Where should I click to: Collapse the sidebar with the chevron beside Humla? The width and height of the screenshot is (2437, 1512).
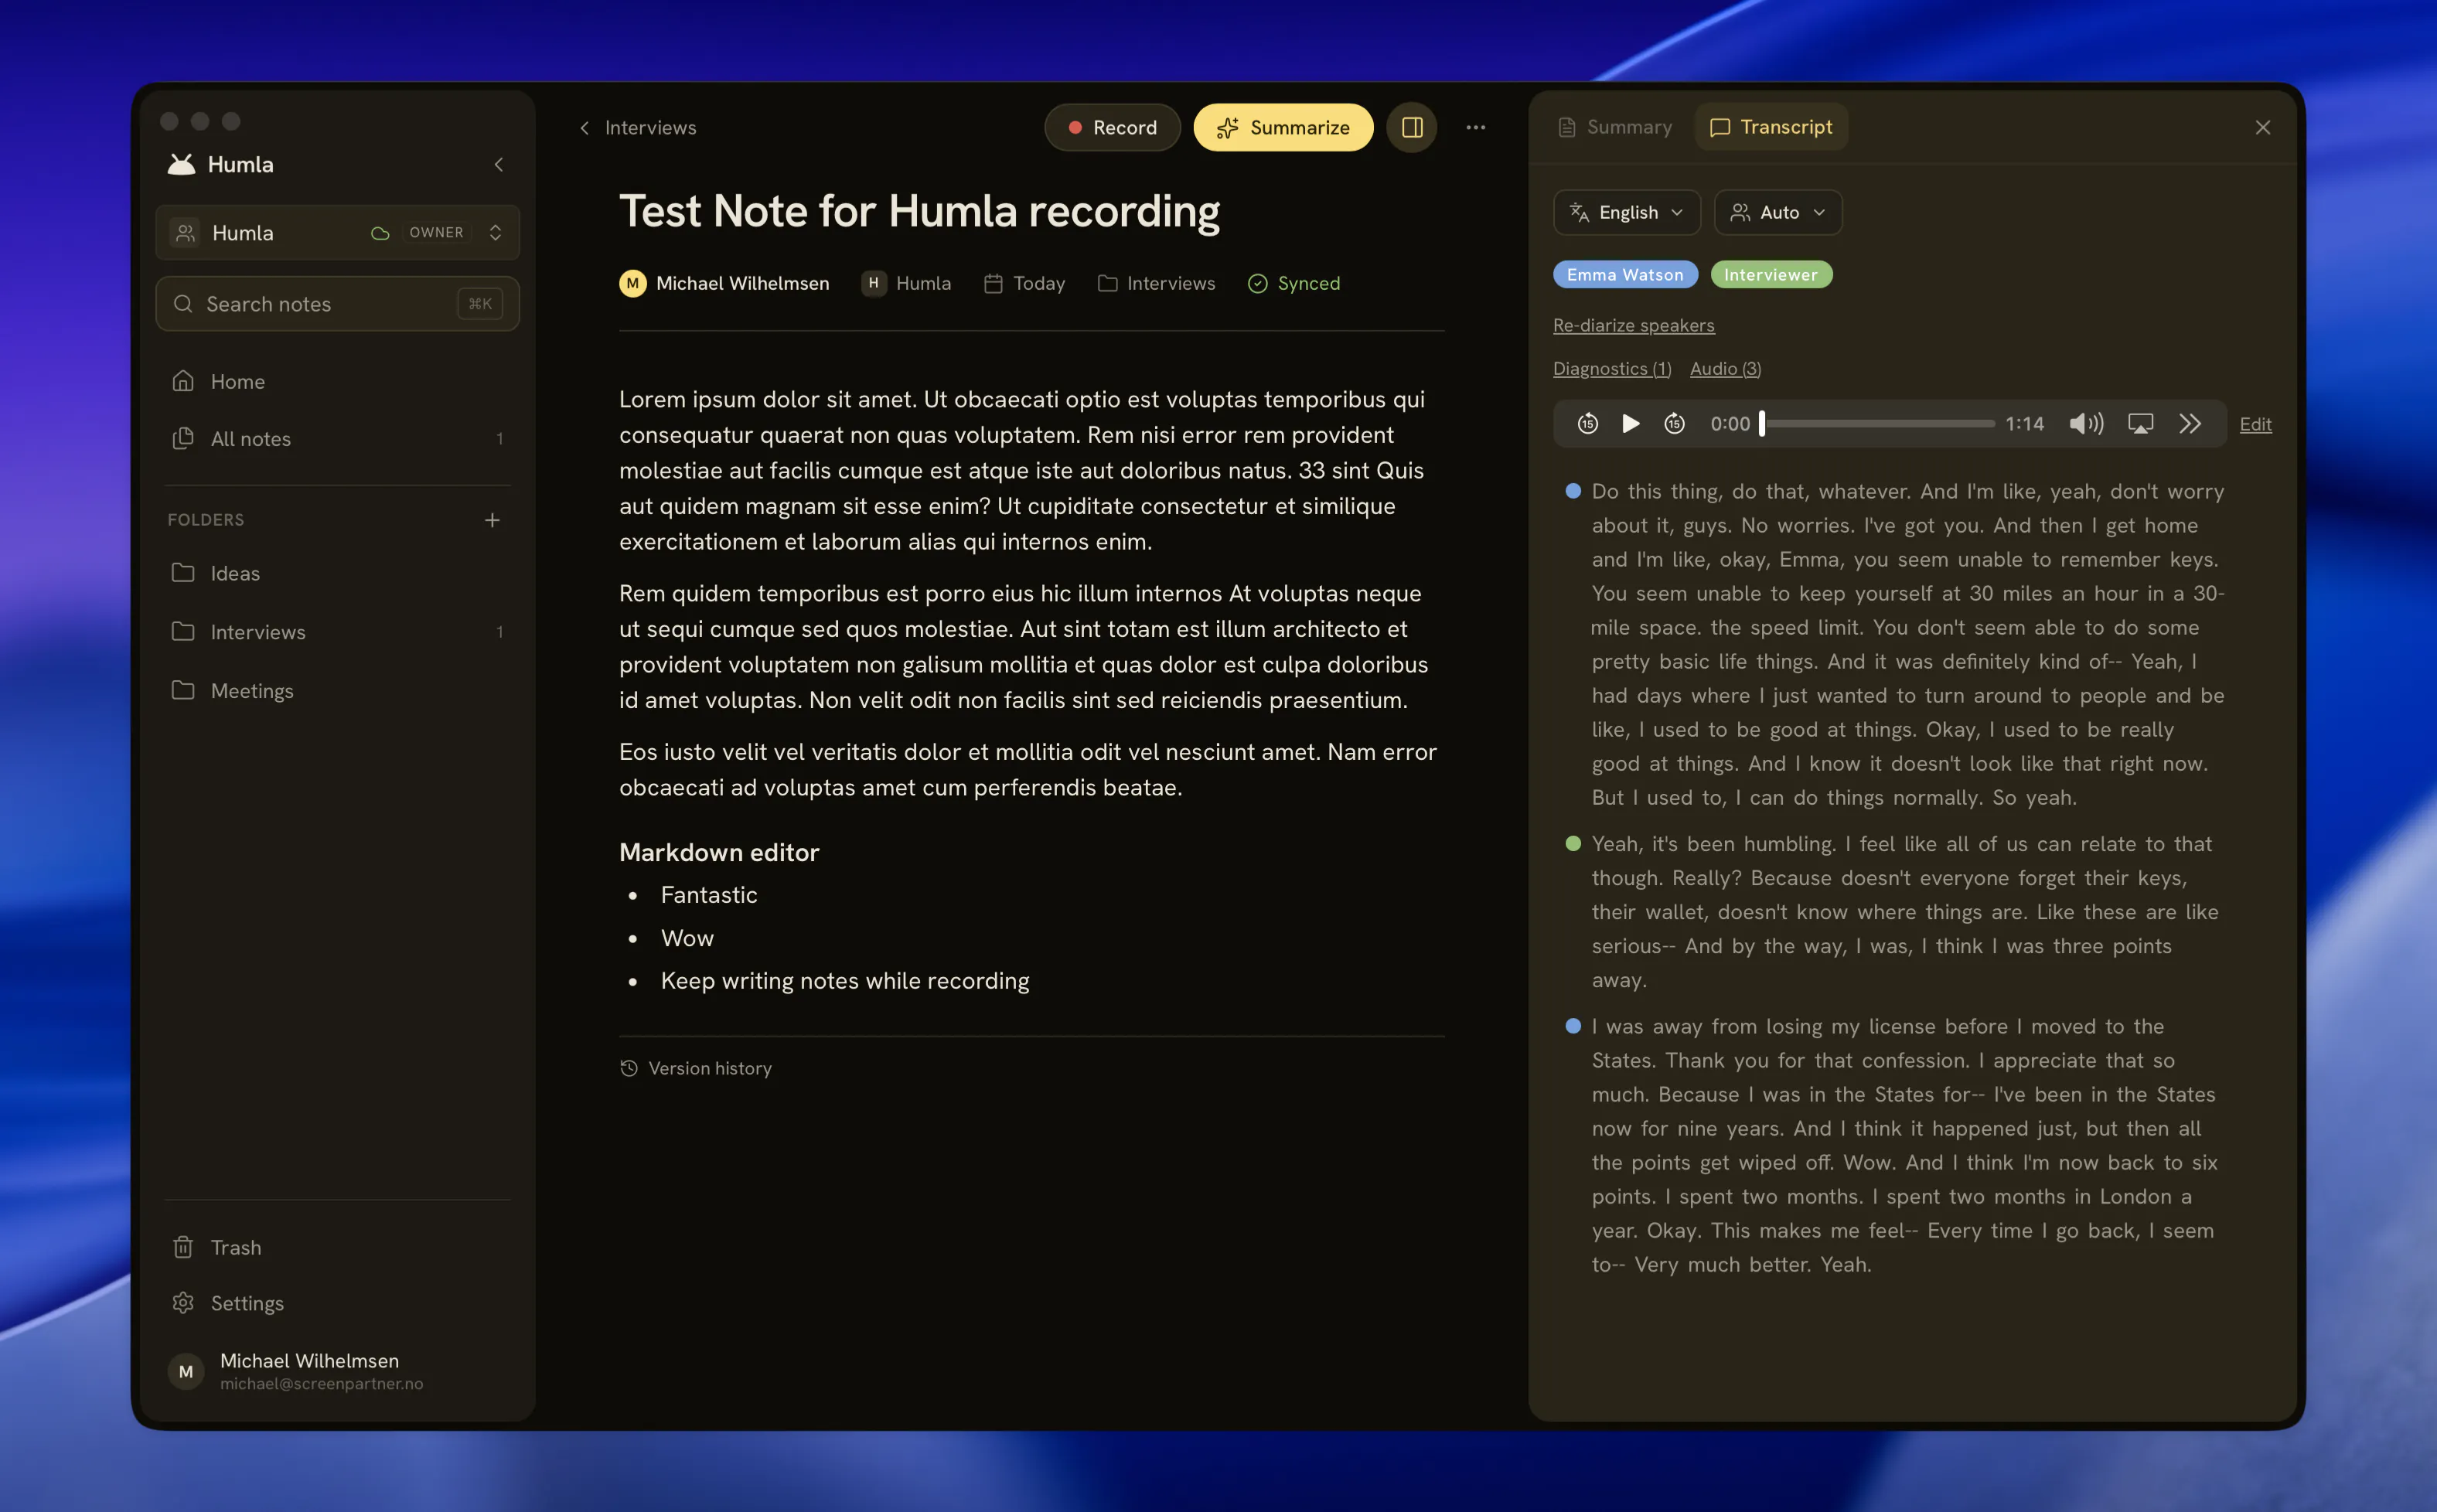pyautogui.click(x=499, y=164)
